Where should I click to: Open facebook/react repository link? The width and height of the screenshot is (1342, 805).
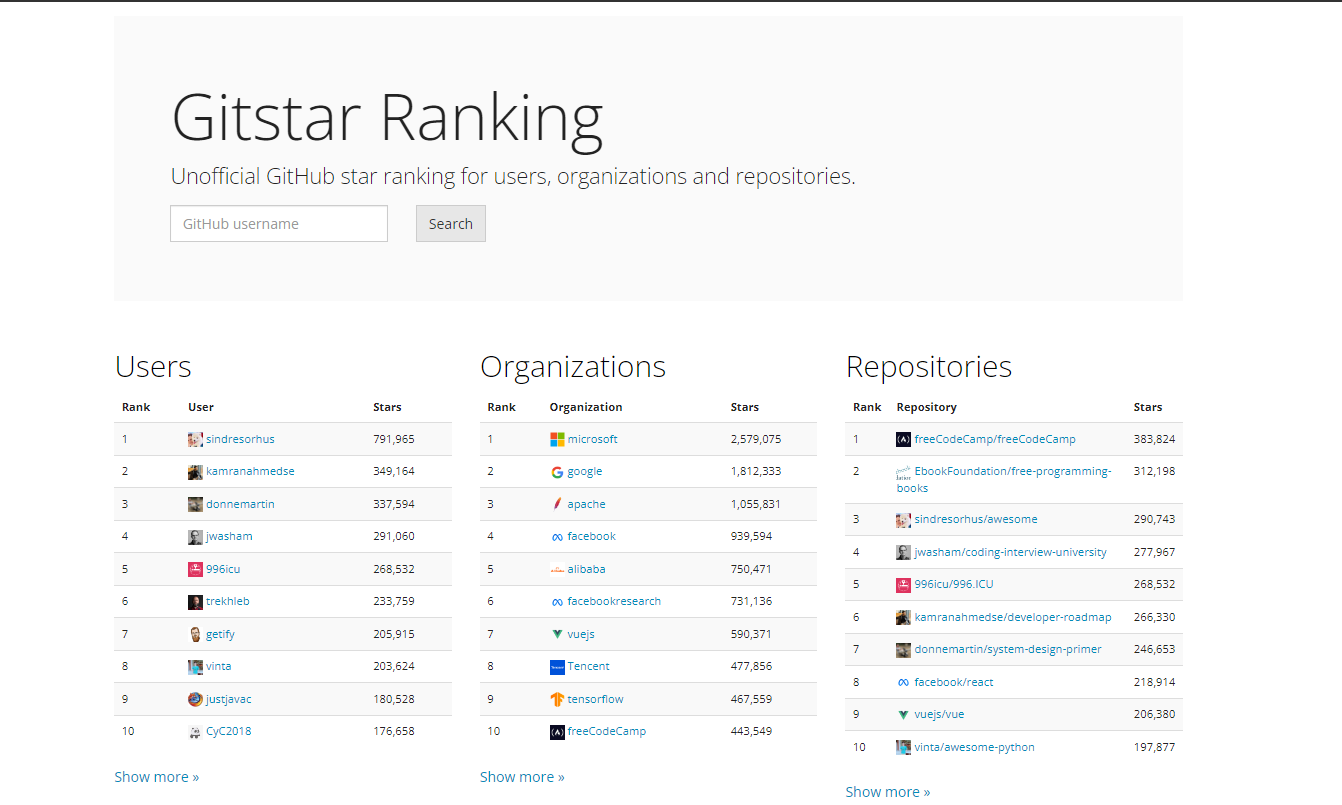point(954,682)
